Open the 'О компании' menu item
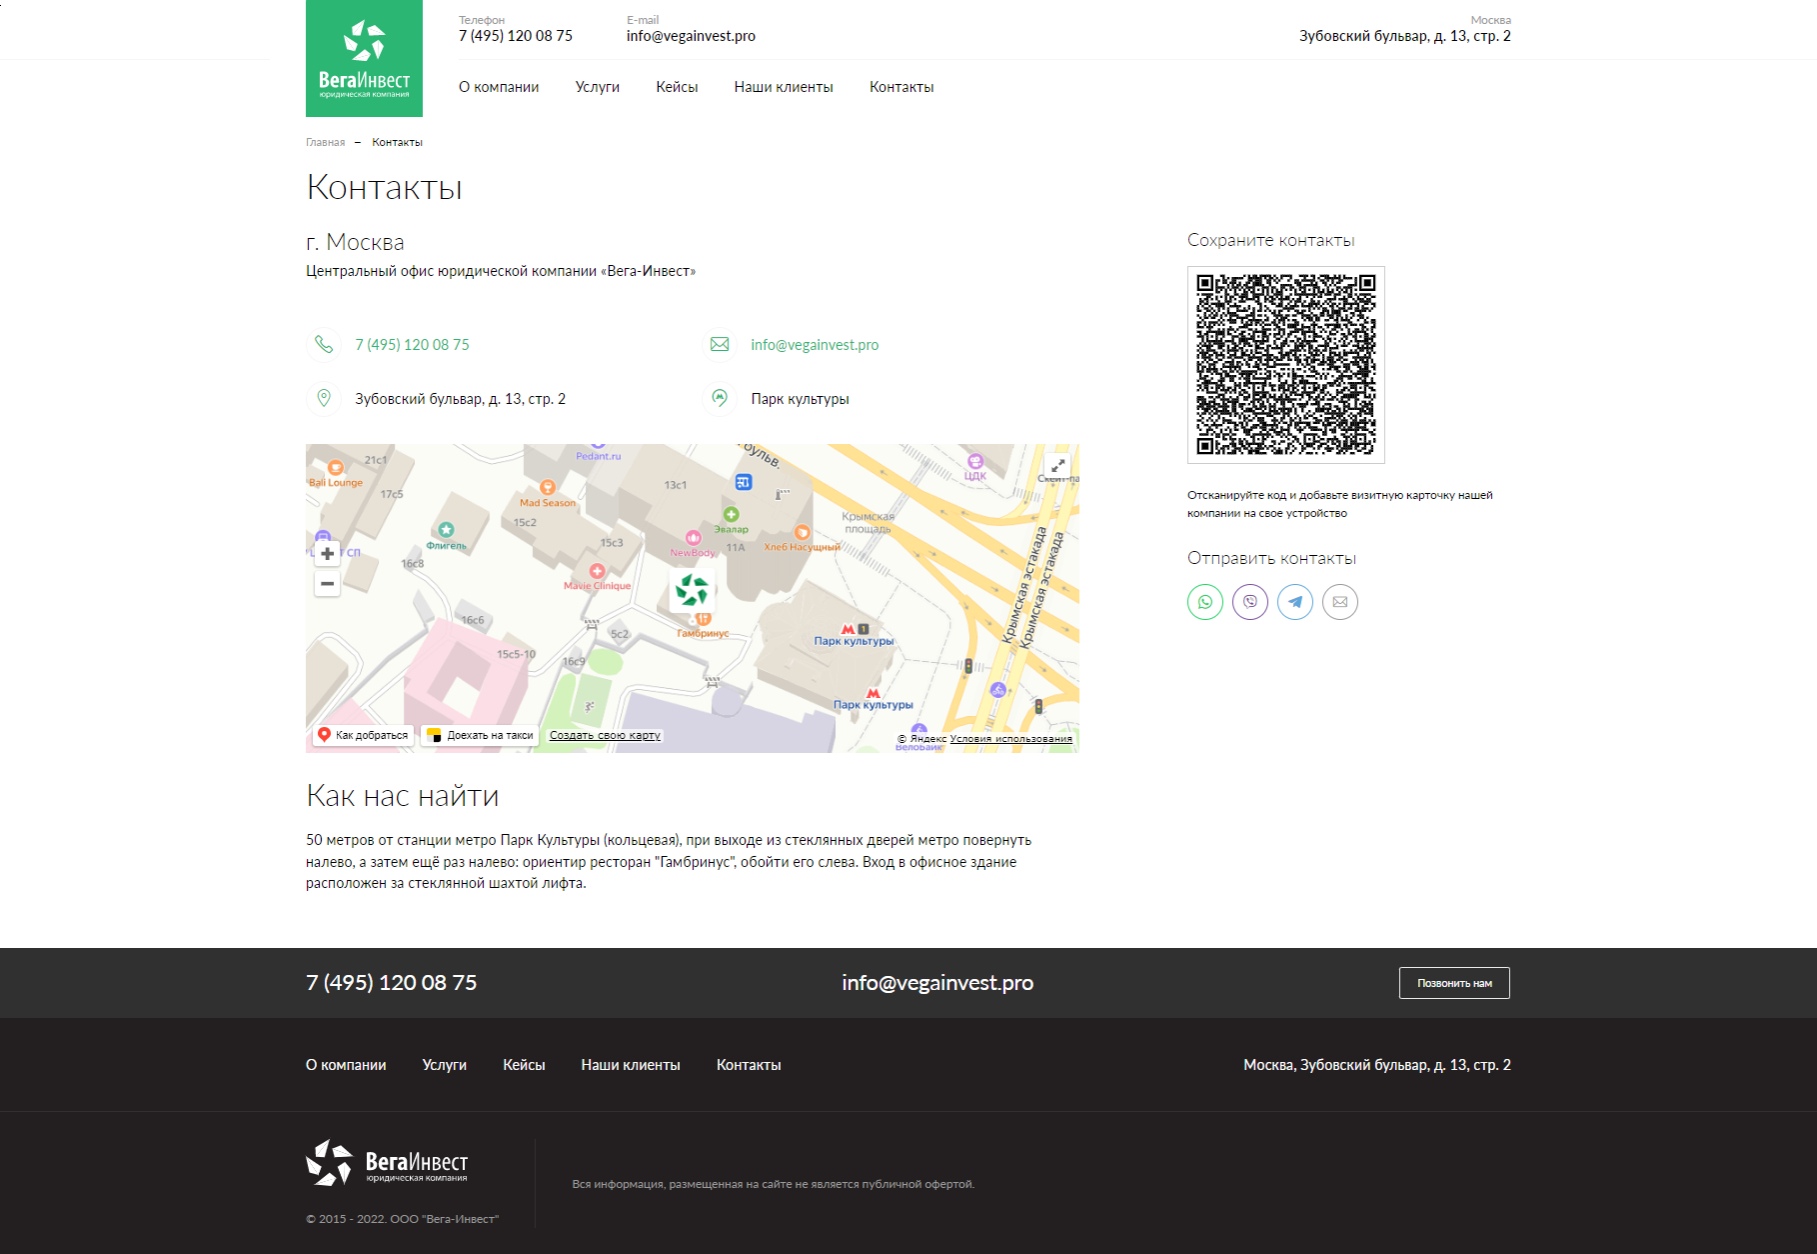1817x1254 pixels. click(x=499, y=87)
